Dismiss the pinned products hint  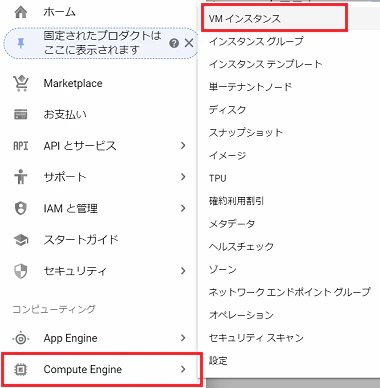coord(189,43)
